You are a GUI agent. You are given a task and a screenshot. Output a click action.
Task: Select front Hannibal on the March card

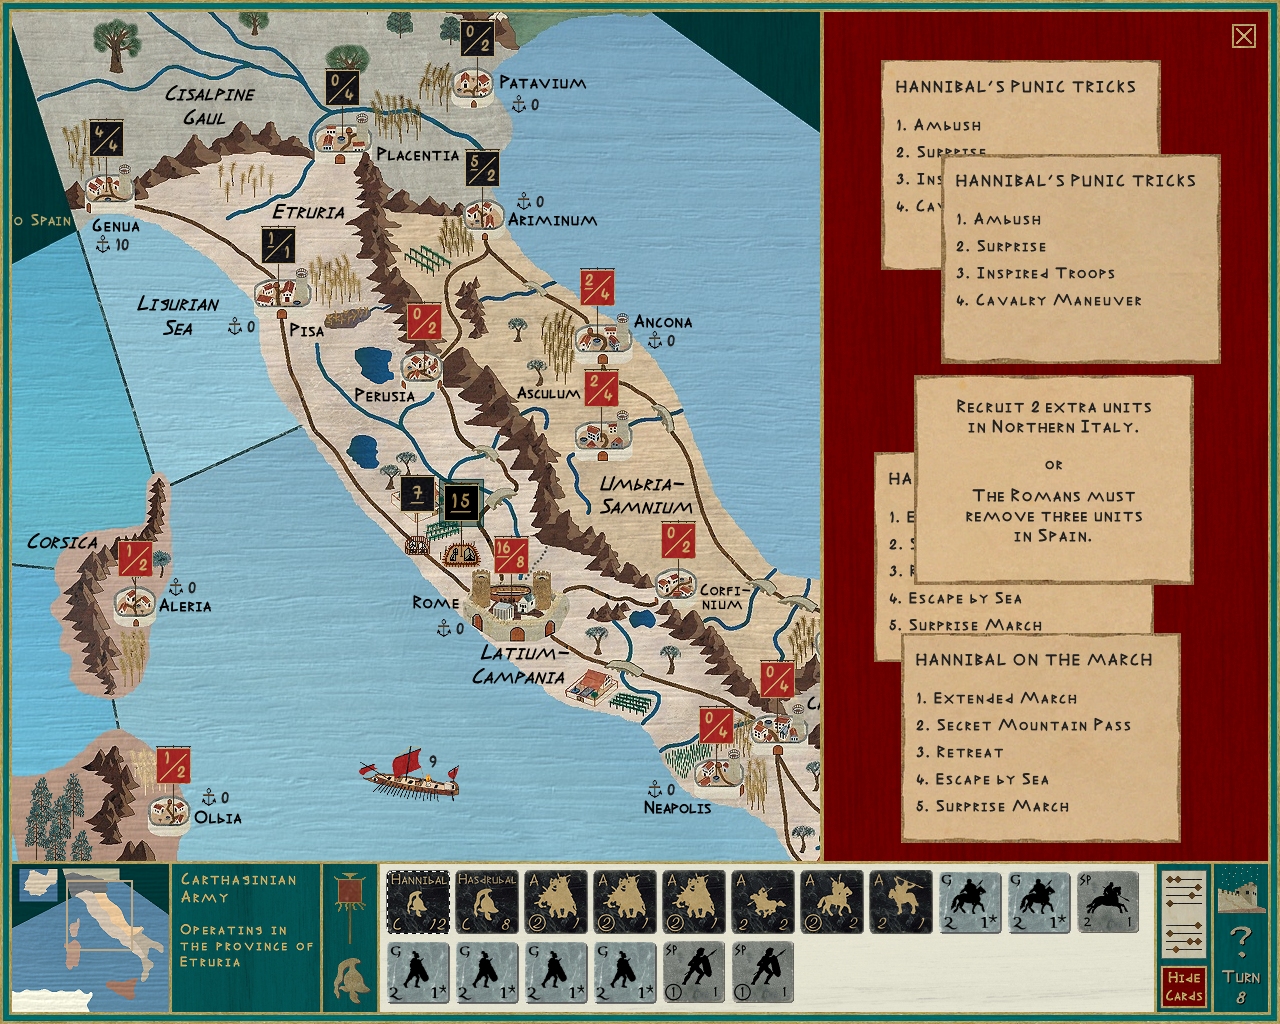[1041, 737]
